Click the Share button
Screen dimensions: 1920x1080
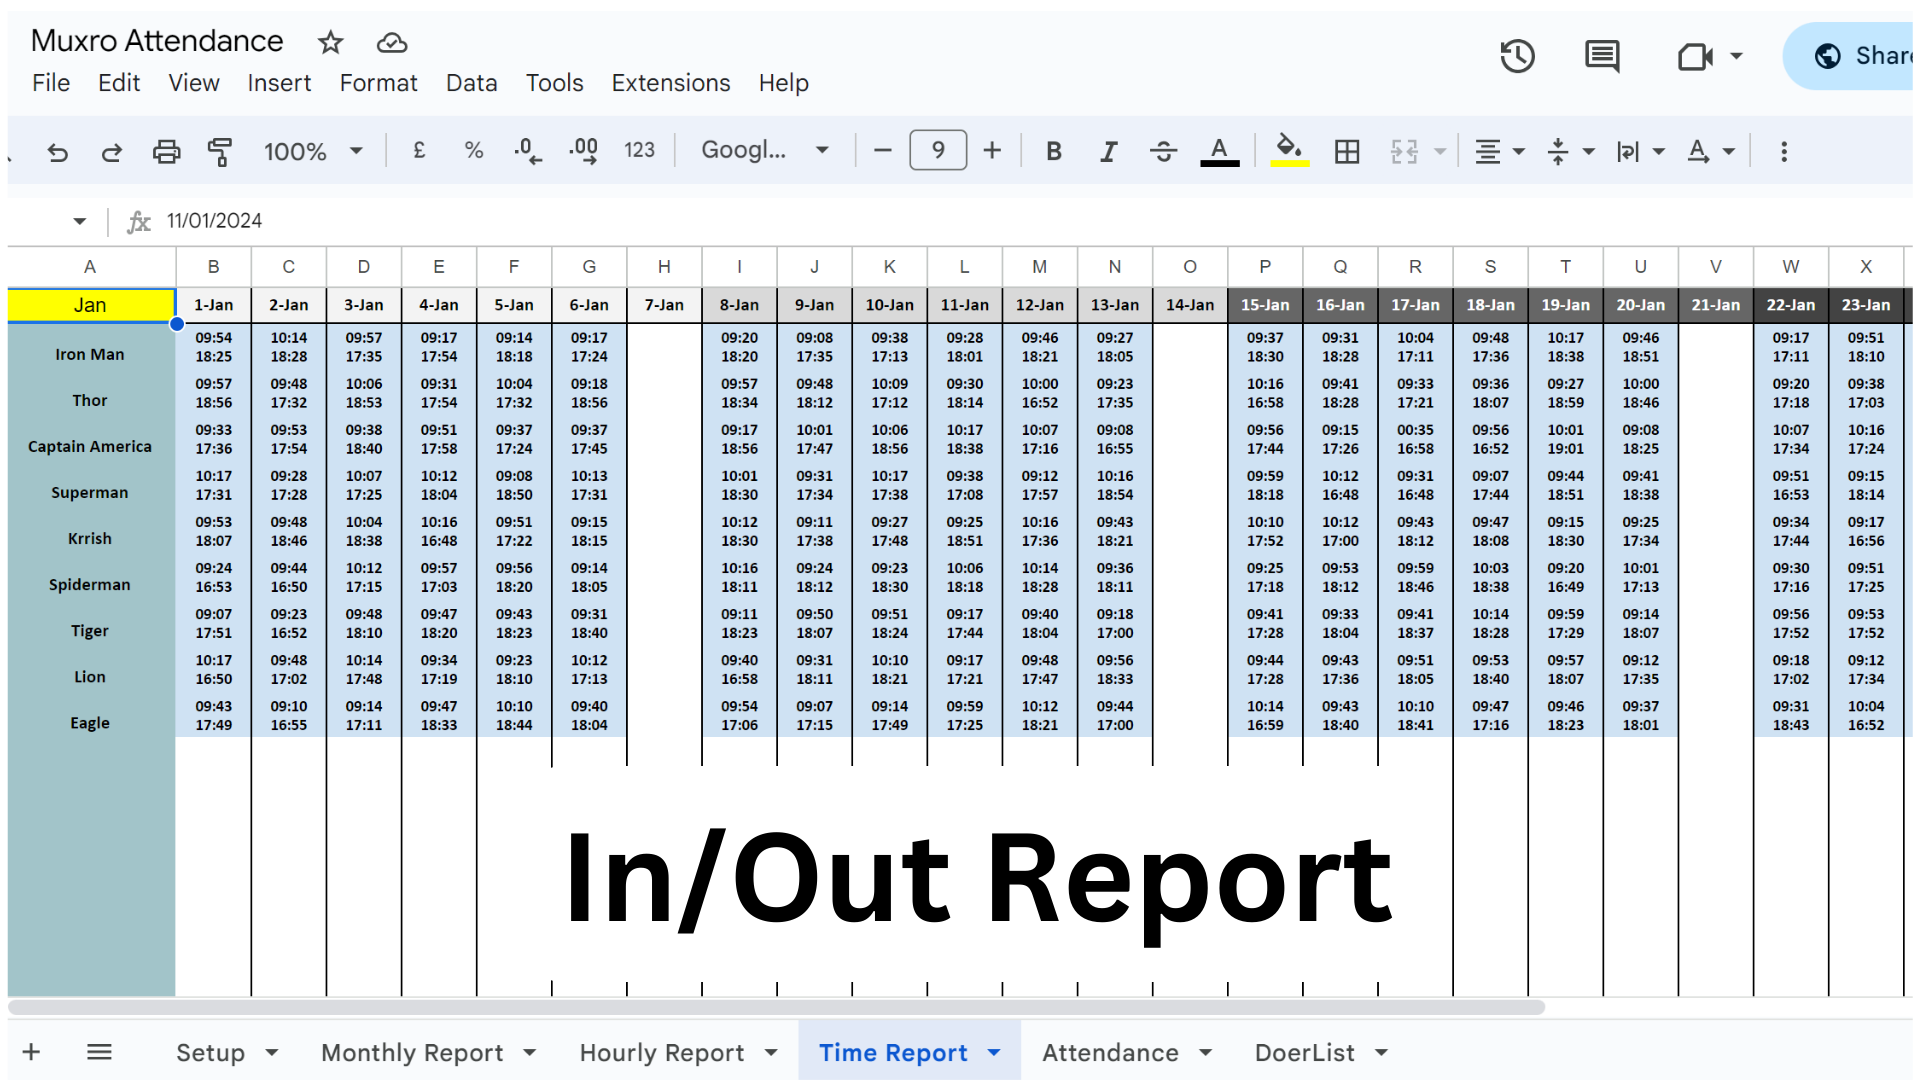1850,56
